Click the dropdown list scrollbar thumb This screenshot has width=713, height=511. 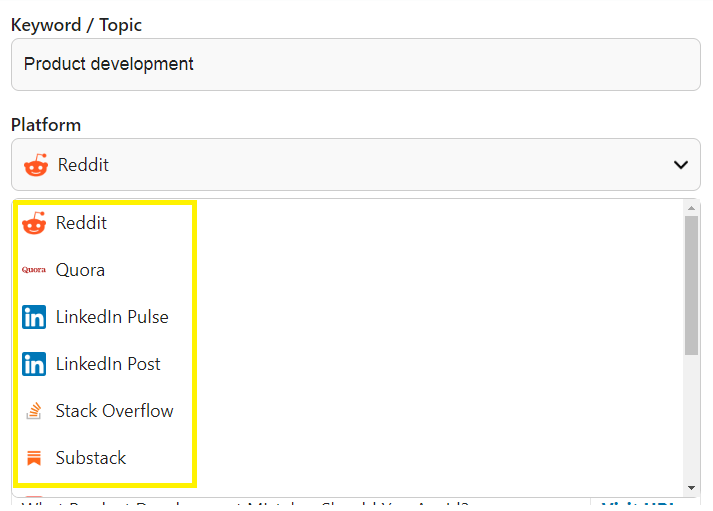tap(691, 285)
